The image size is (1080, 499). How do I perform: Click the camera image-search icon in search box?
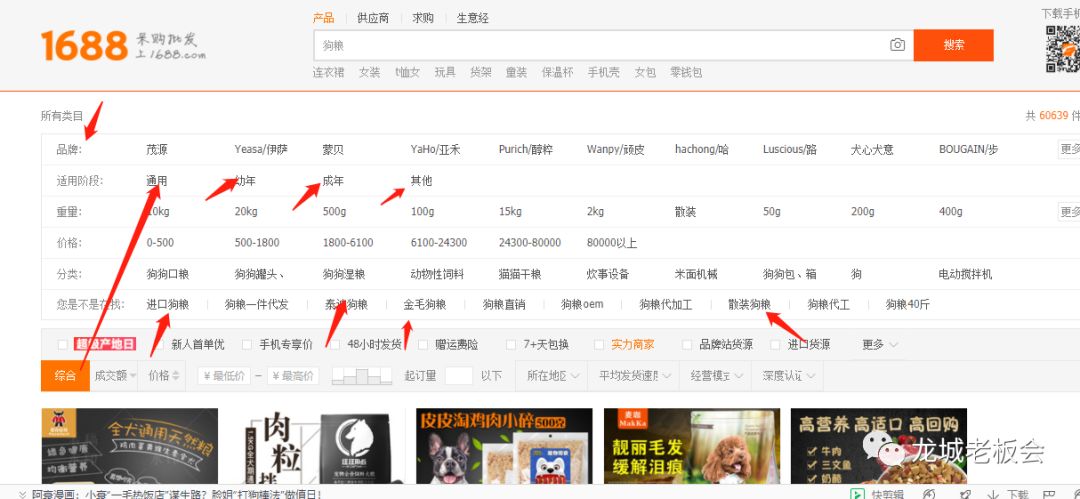click(x=897, y=45)
